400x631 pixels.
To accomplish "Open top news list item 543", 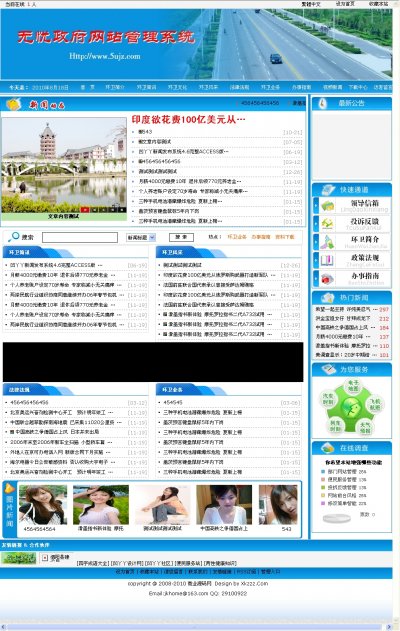I will (145, 132).
